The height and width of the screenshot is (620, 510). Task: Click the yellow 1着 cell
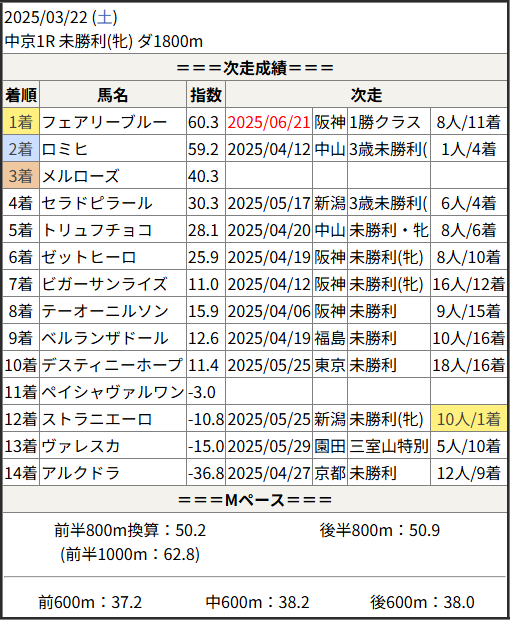tap(21, 121)
